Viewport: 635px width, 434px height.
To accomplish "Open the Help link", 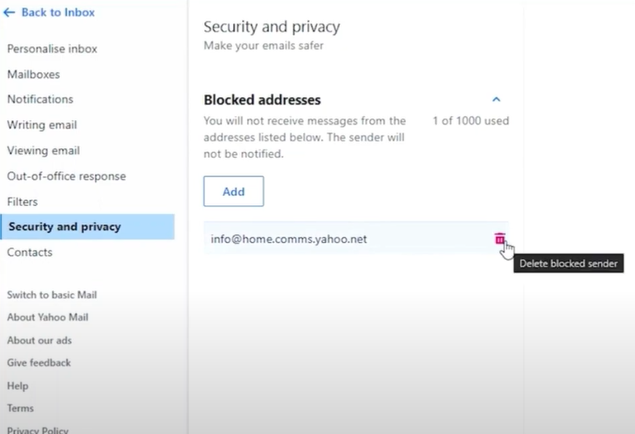I will pos(18,386).
